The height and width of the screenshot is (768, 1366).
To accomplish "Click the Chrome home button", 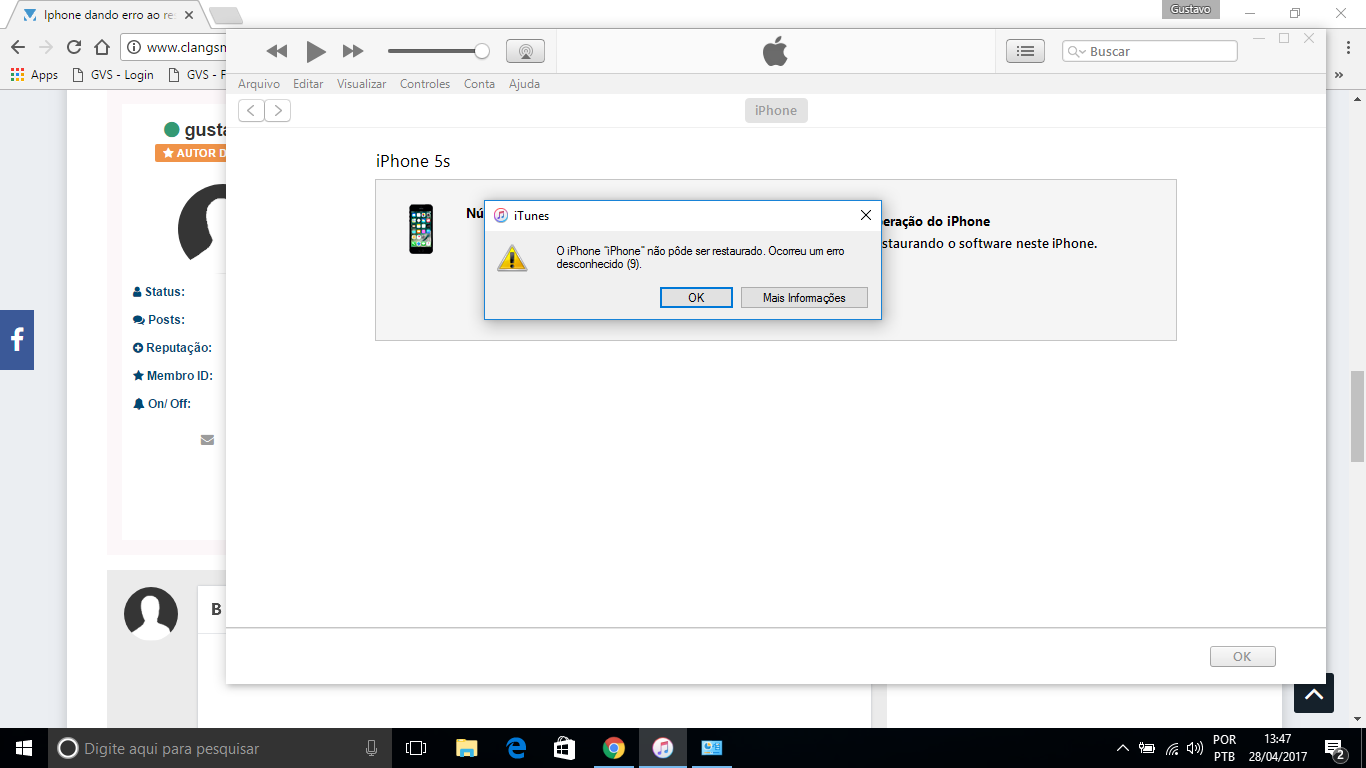I will pos(102,47).
